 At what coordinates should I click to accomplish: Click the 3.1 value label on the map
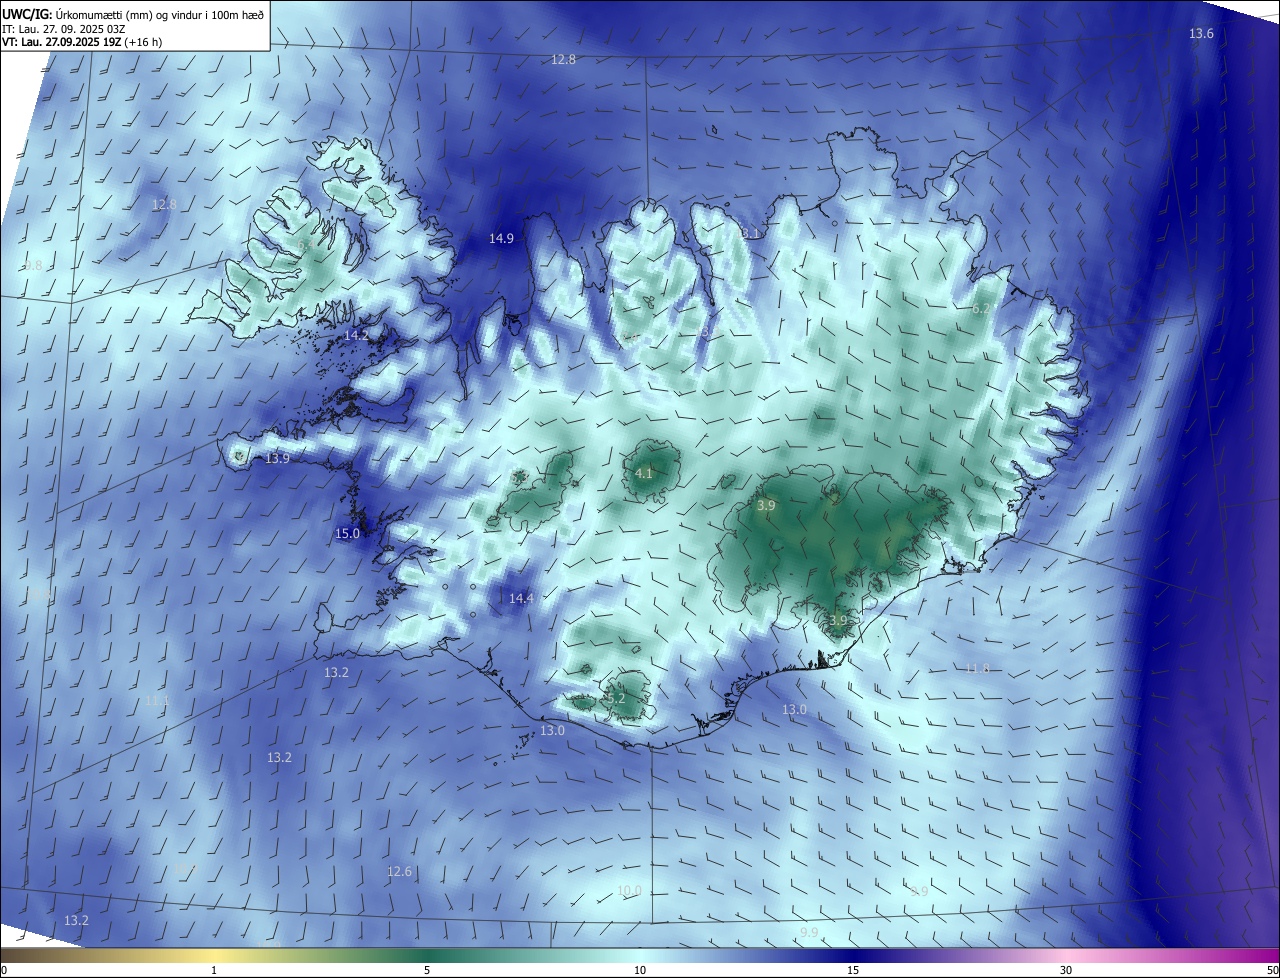[x=751, y=233]
